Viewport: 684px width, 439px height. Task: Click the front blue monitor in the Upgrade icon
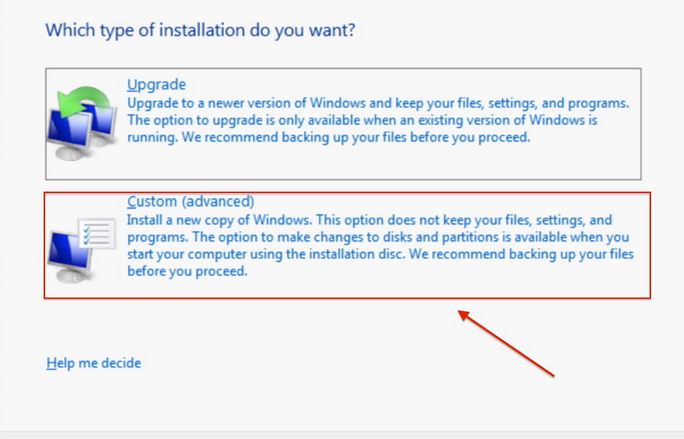70,129
